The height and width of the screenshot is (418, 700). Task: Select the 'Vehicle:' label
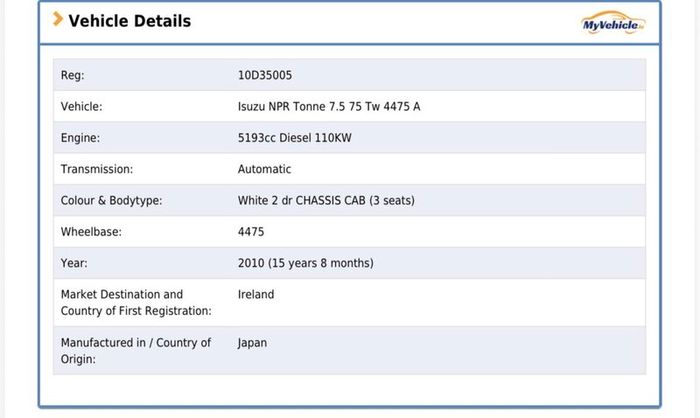coord(81,106)
